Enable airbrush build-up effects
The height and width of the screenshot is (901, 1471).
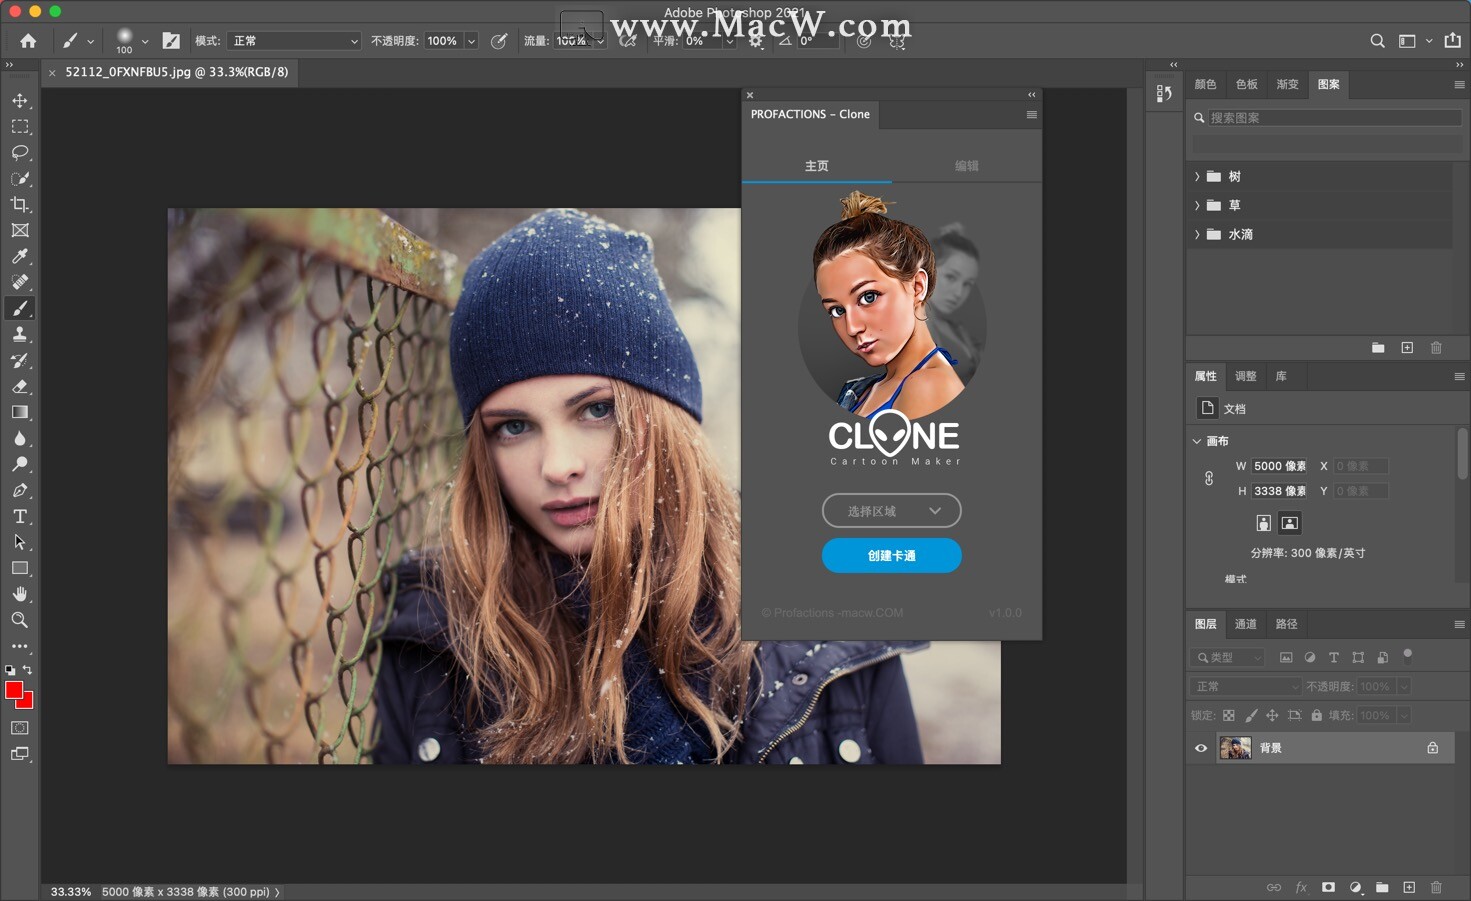[x=628, y=41]
